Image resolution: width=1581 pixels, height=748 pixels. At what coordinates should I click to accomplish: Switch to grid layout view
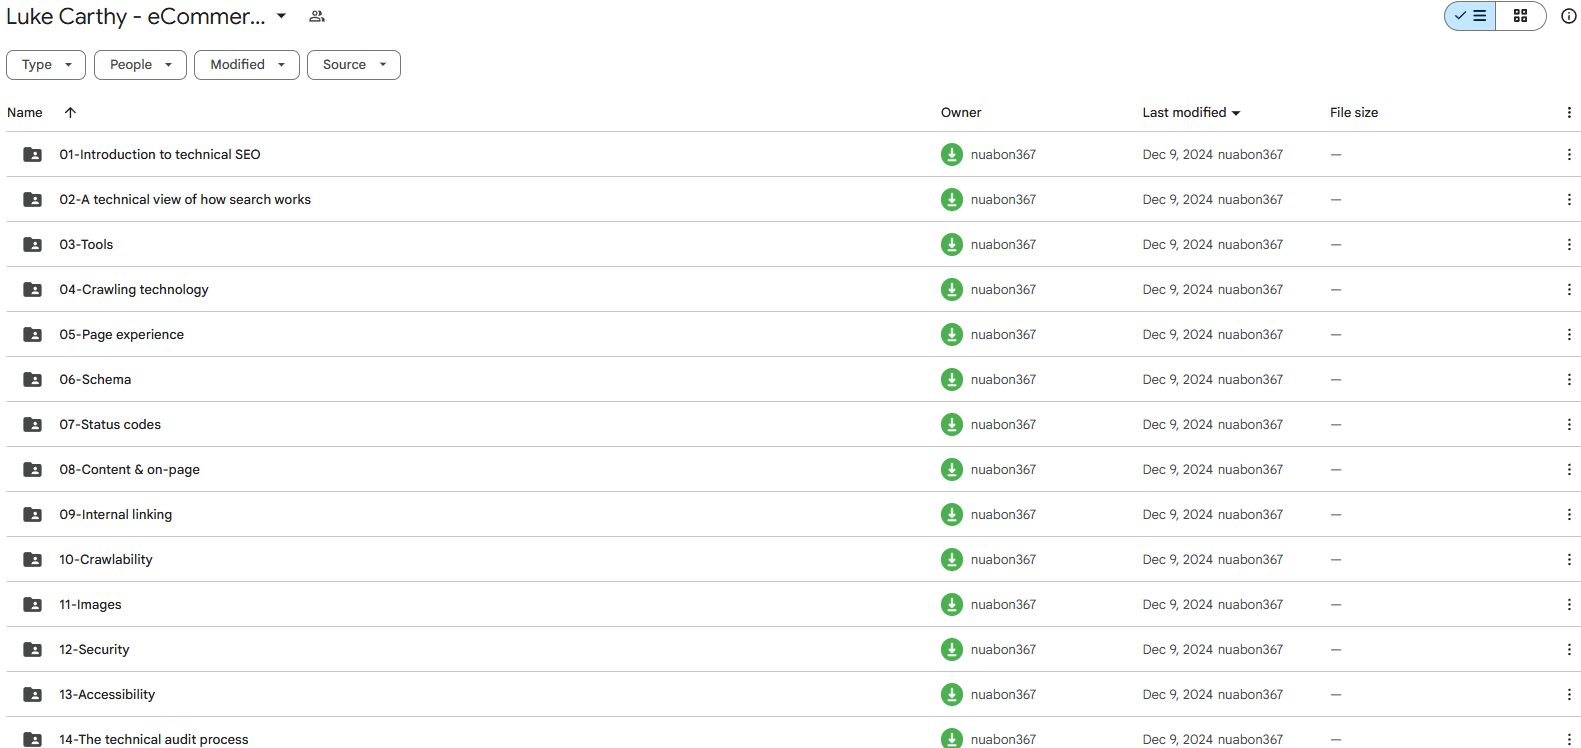coord(1520,16)
